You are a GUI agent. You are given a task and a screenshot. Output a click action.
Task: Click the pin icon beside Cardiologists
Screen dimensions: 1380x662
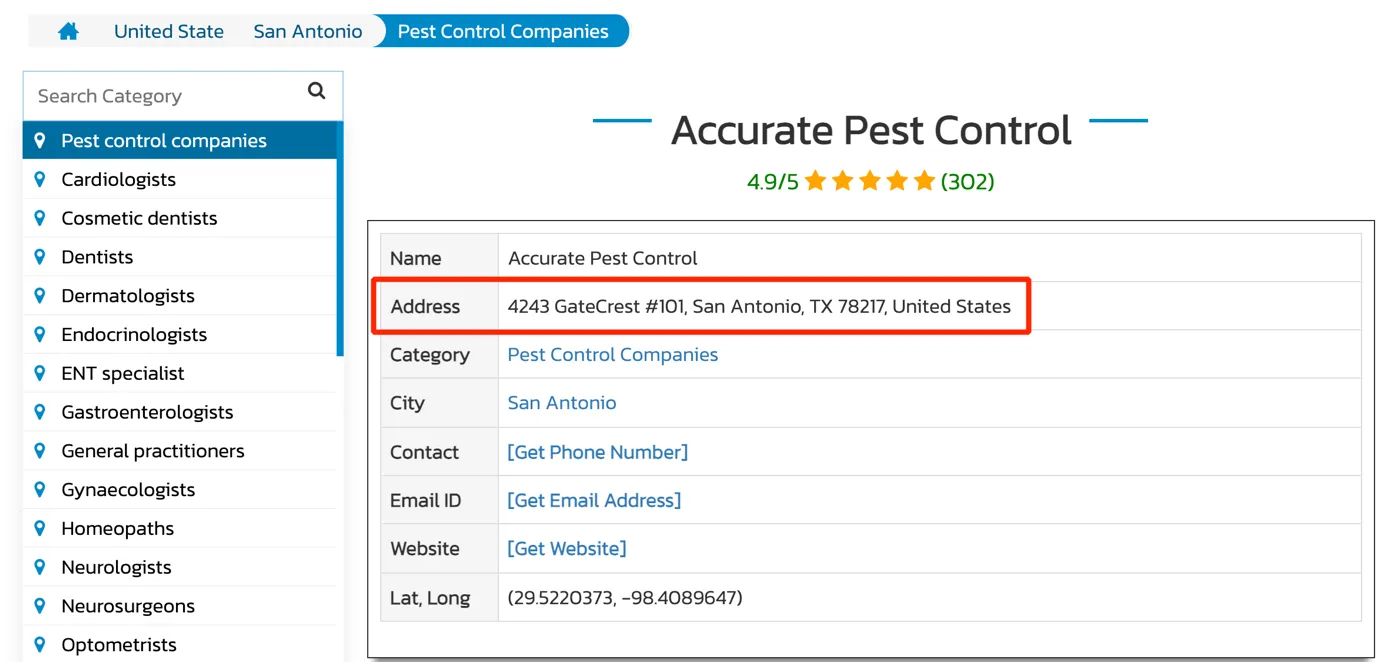pyautogui.click(x=40, y=179)
